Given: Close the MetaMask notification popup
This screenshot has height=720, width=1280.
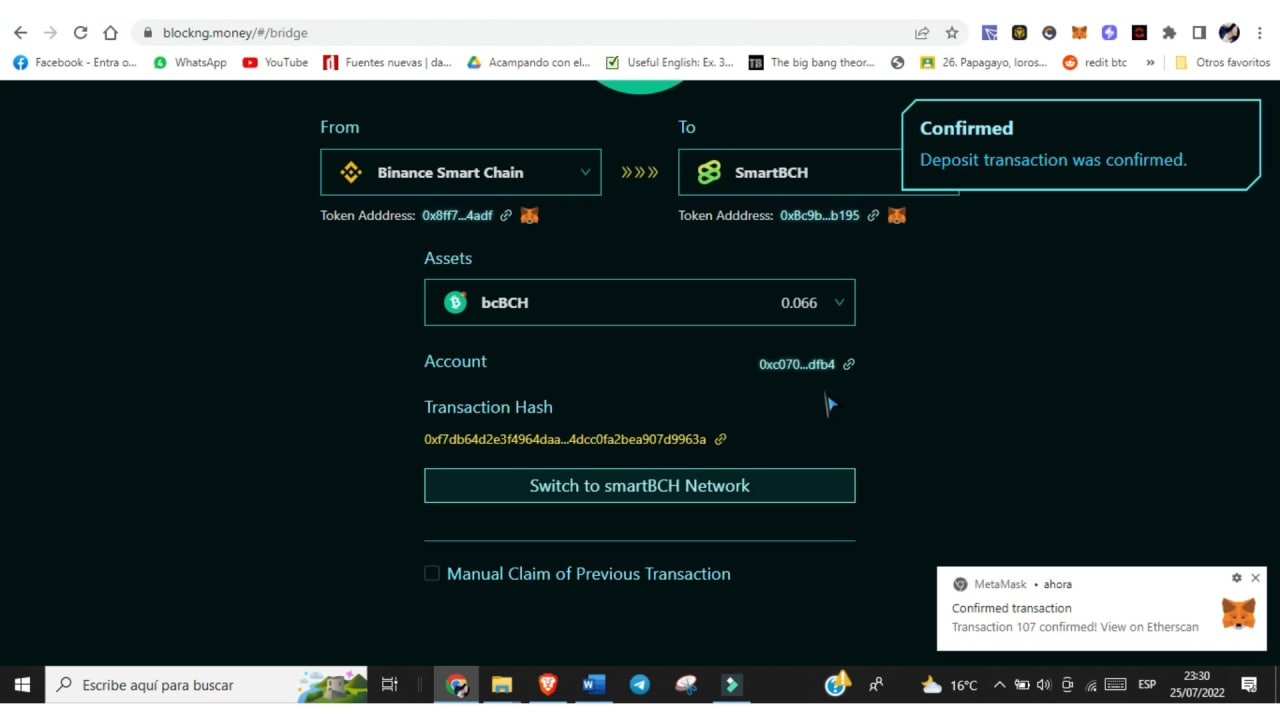Looking at the screenshot, I should pos(1255,578).
